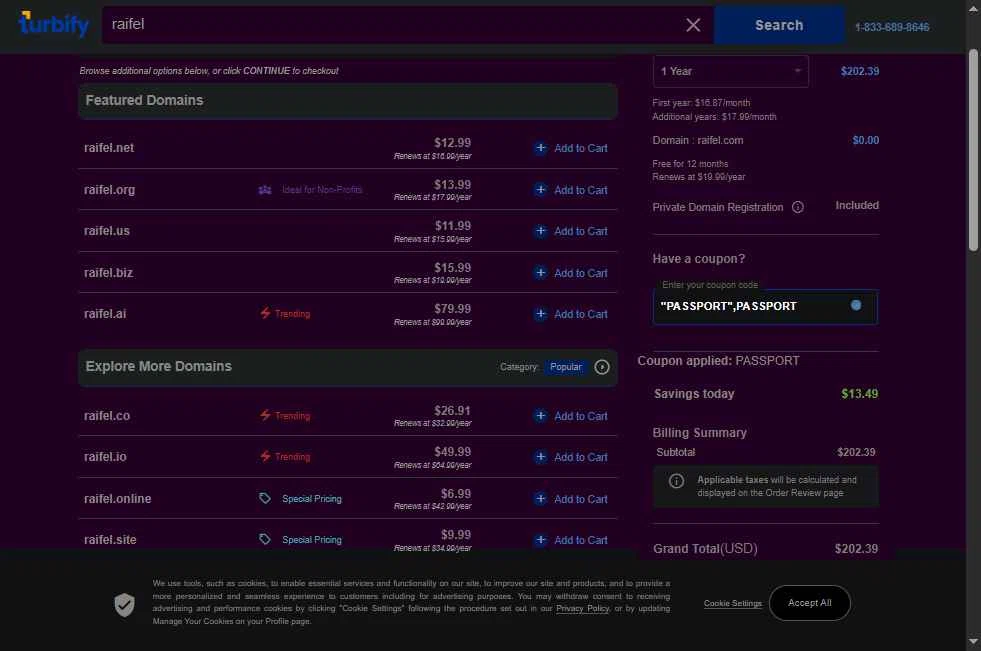This screenshot has height=651, width=981.
Task: Click the blue dot in coupon field
Action: pyautogui.click(x=856, y=305)
